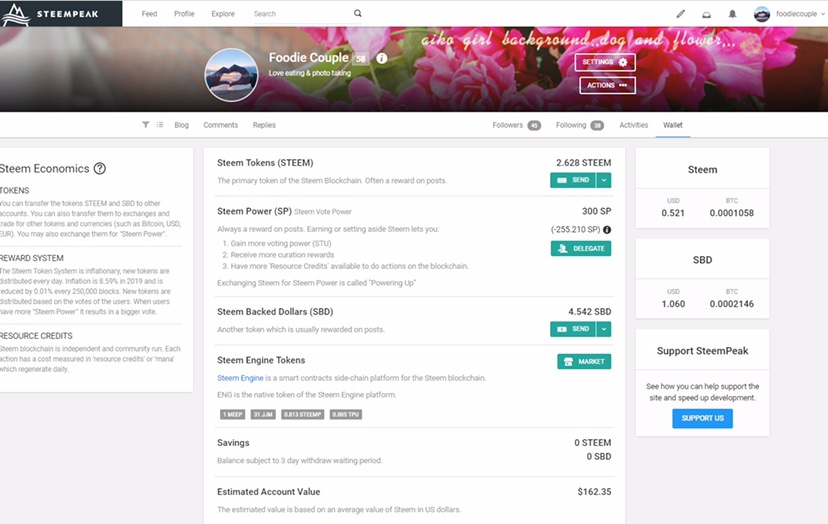Open the Steem Engine link
This screenshot has width=828, height=524.
[240, 378]
